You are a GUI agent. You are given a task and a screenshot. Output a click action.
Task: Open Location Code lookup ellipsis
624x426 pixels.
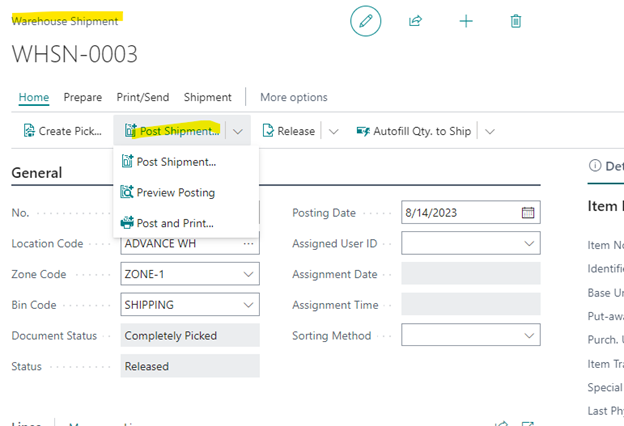click(248, 243)
